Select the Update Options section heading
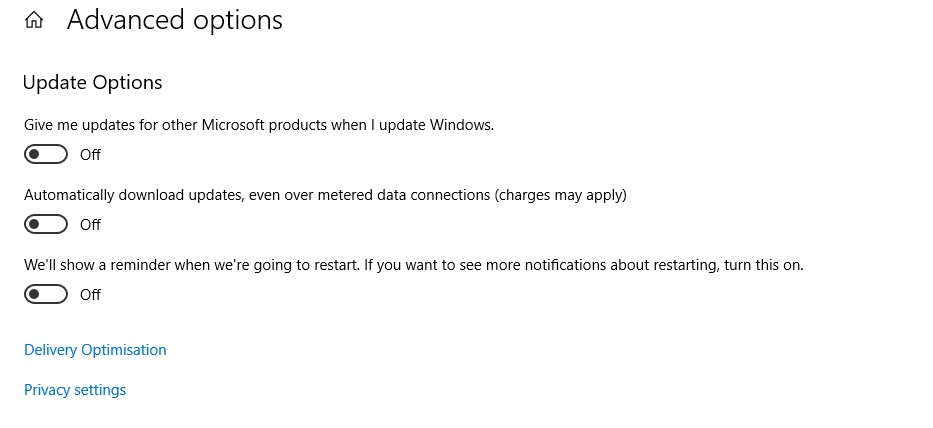Viewport: 933px width, 428px height. tap(92, 82)
